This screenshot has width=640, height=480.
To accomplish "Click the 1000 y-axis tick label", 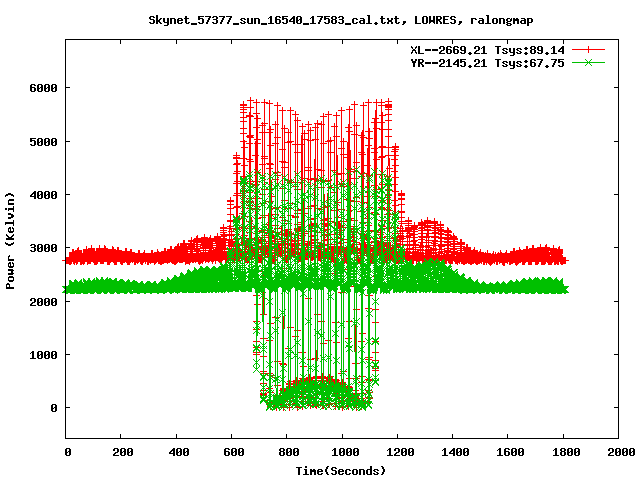I will click(x=43, y=355).
